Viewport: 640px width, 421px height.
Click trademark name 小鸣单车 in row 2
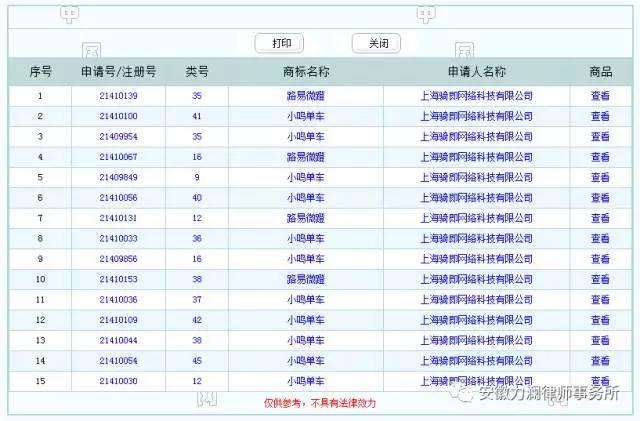point(306,116)
